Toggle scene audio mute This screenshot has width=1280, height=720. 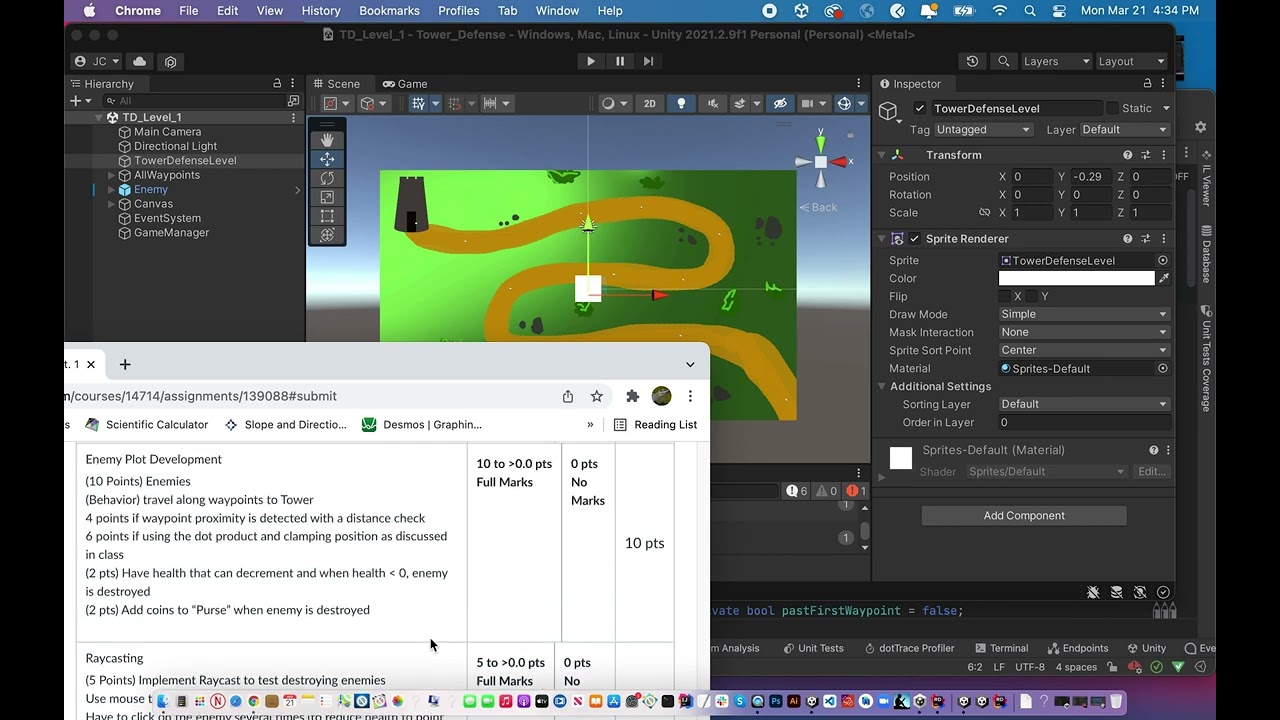[712, 103]
